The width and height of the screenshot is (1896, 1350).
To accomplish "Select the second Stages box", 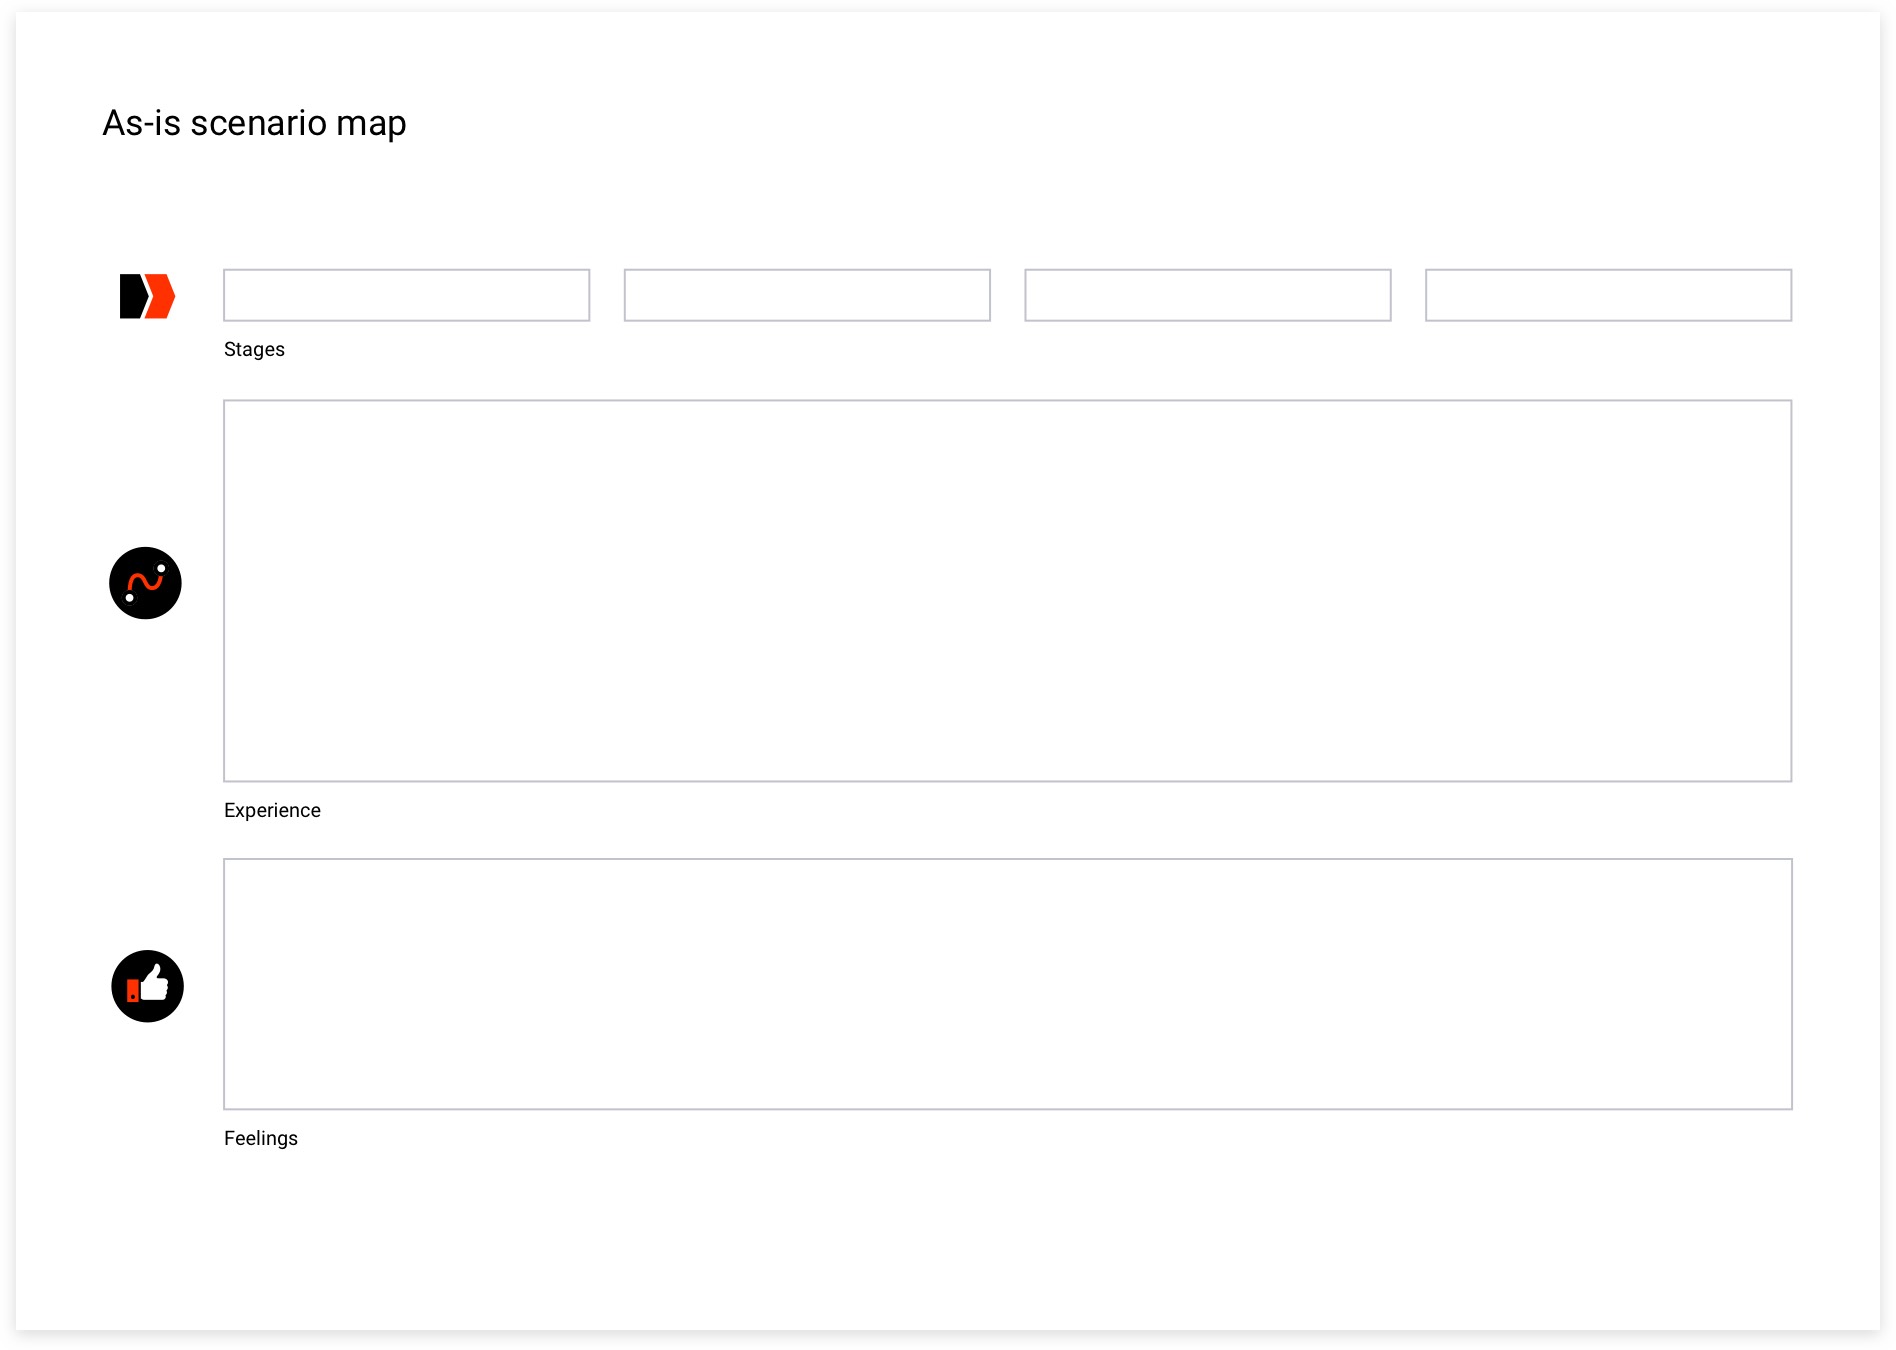I will (807, 295).
